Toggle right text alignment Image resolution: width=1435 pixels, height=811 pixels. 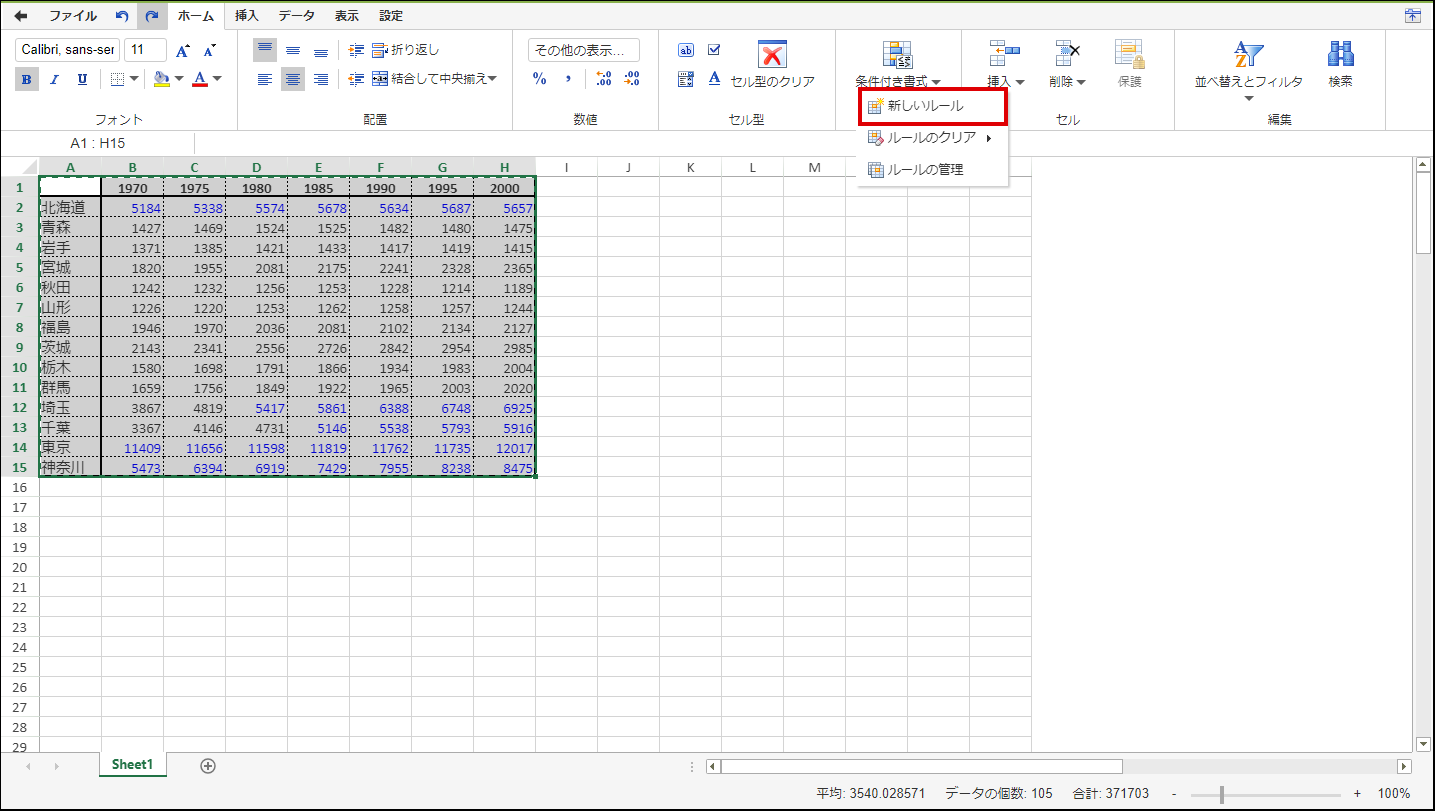pos(321,79)
